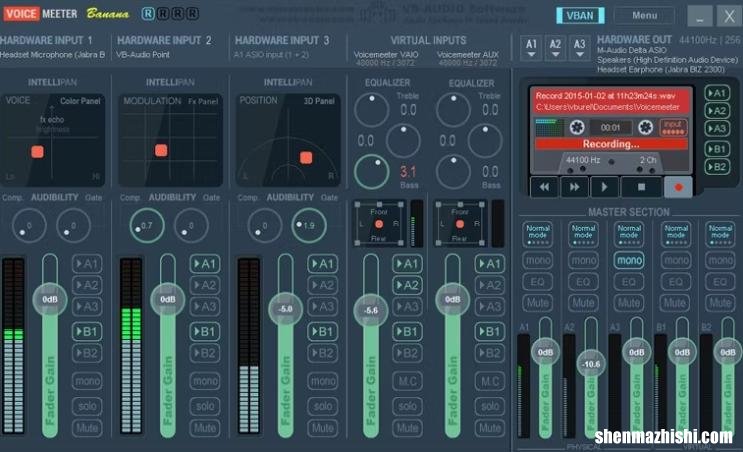The height and width of the screenshot is (452, 743).
Task: Click the Hardware Input 2 modulation panel marker
Action: click(x=161, y=150)
